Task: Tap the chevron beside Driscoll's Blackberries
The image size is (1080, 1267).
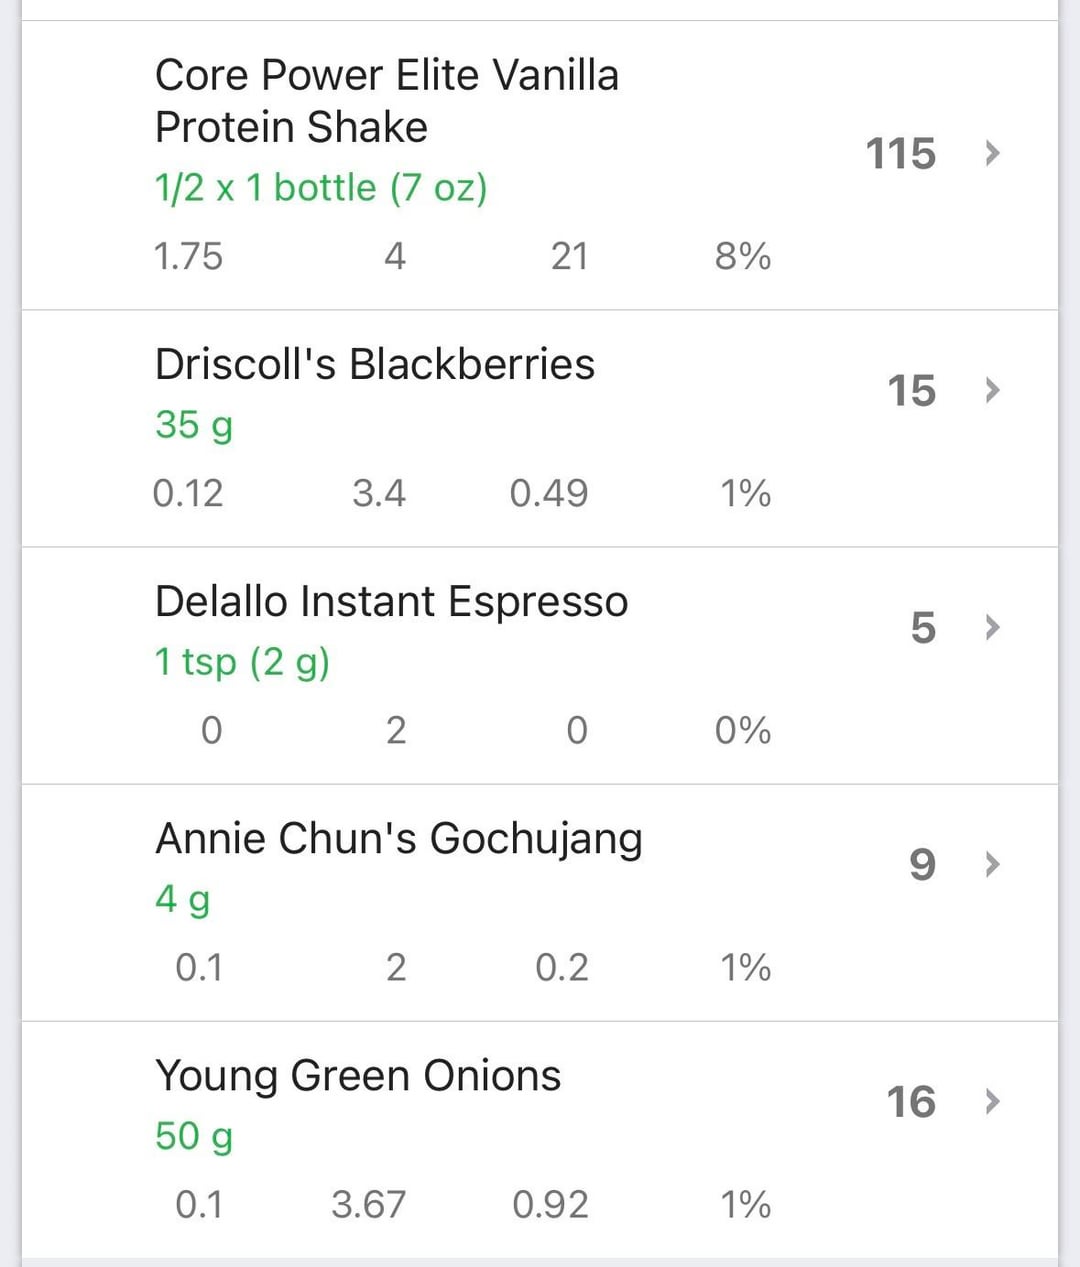Action: pos(991,390)
